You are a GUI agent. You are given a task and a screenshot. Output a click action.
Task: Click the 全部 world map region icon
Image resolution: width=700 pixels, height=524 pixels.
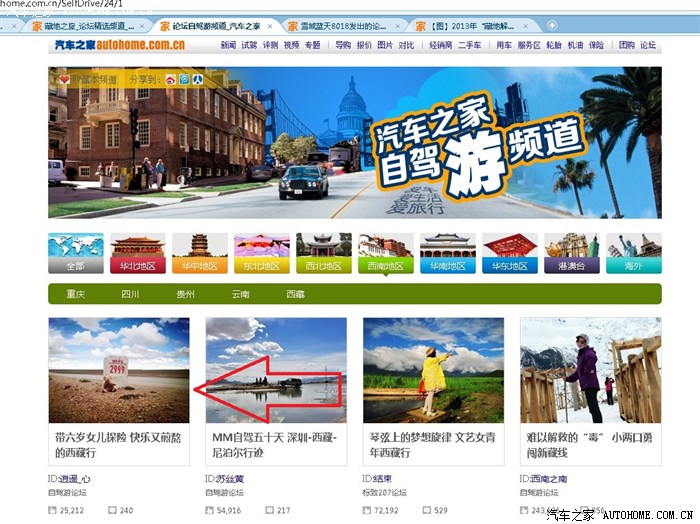(75, 253)
